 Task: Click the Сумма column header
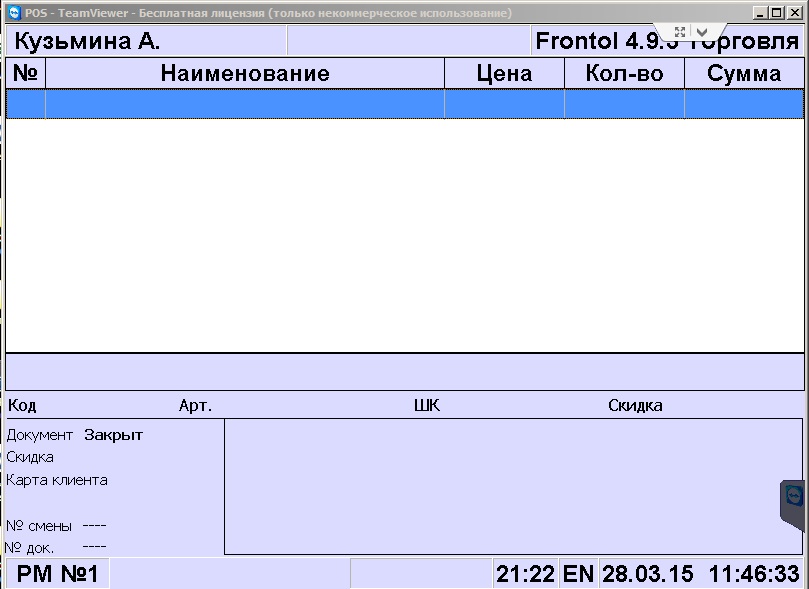pos(744,74)
